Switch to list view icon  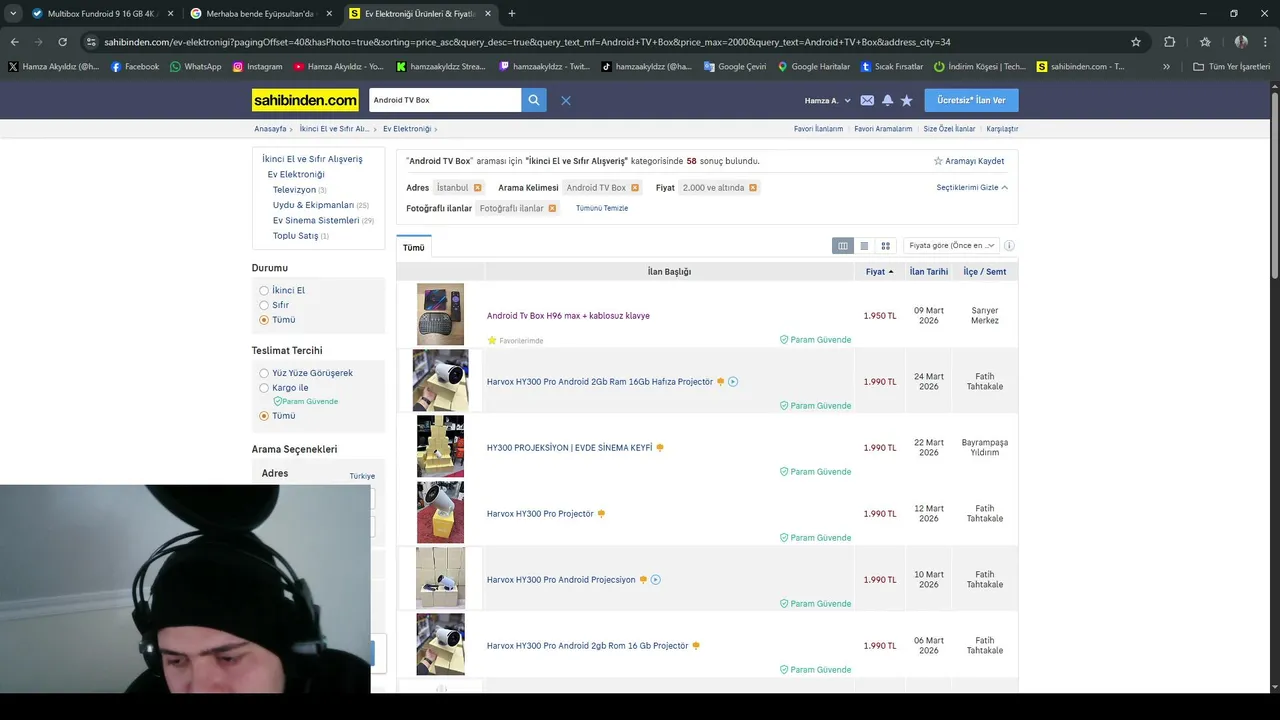click(x=864, y=245)
